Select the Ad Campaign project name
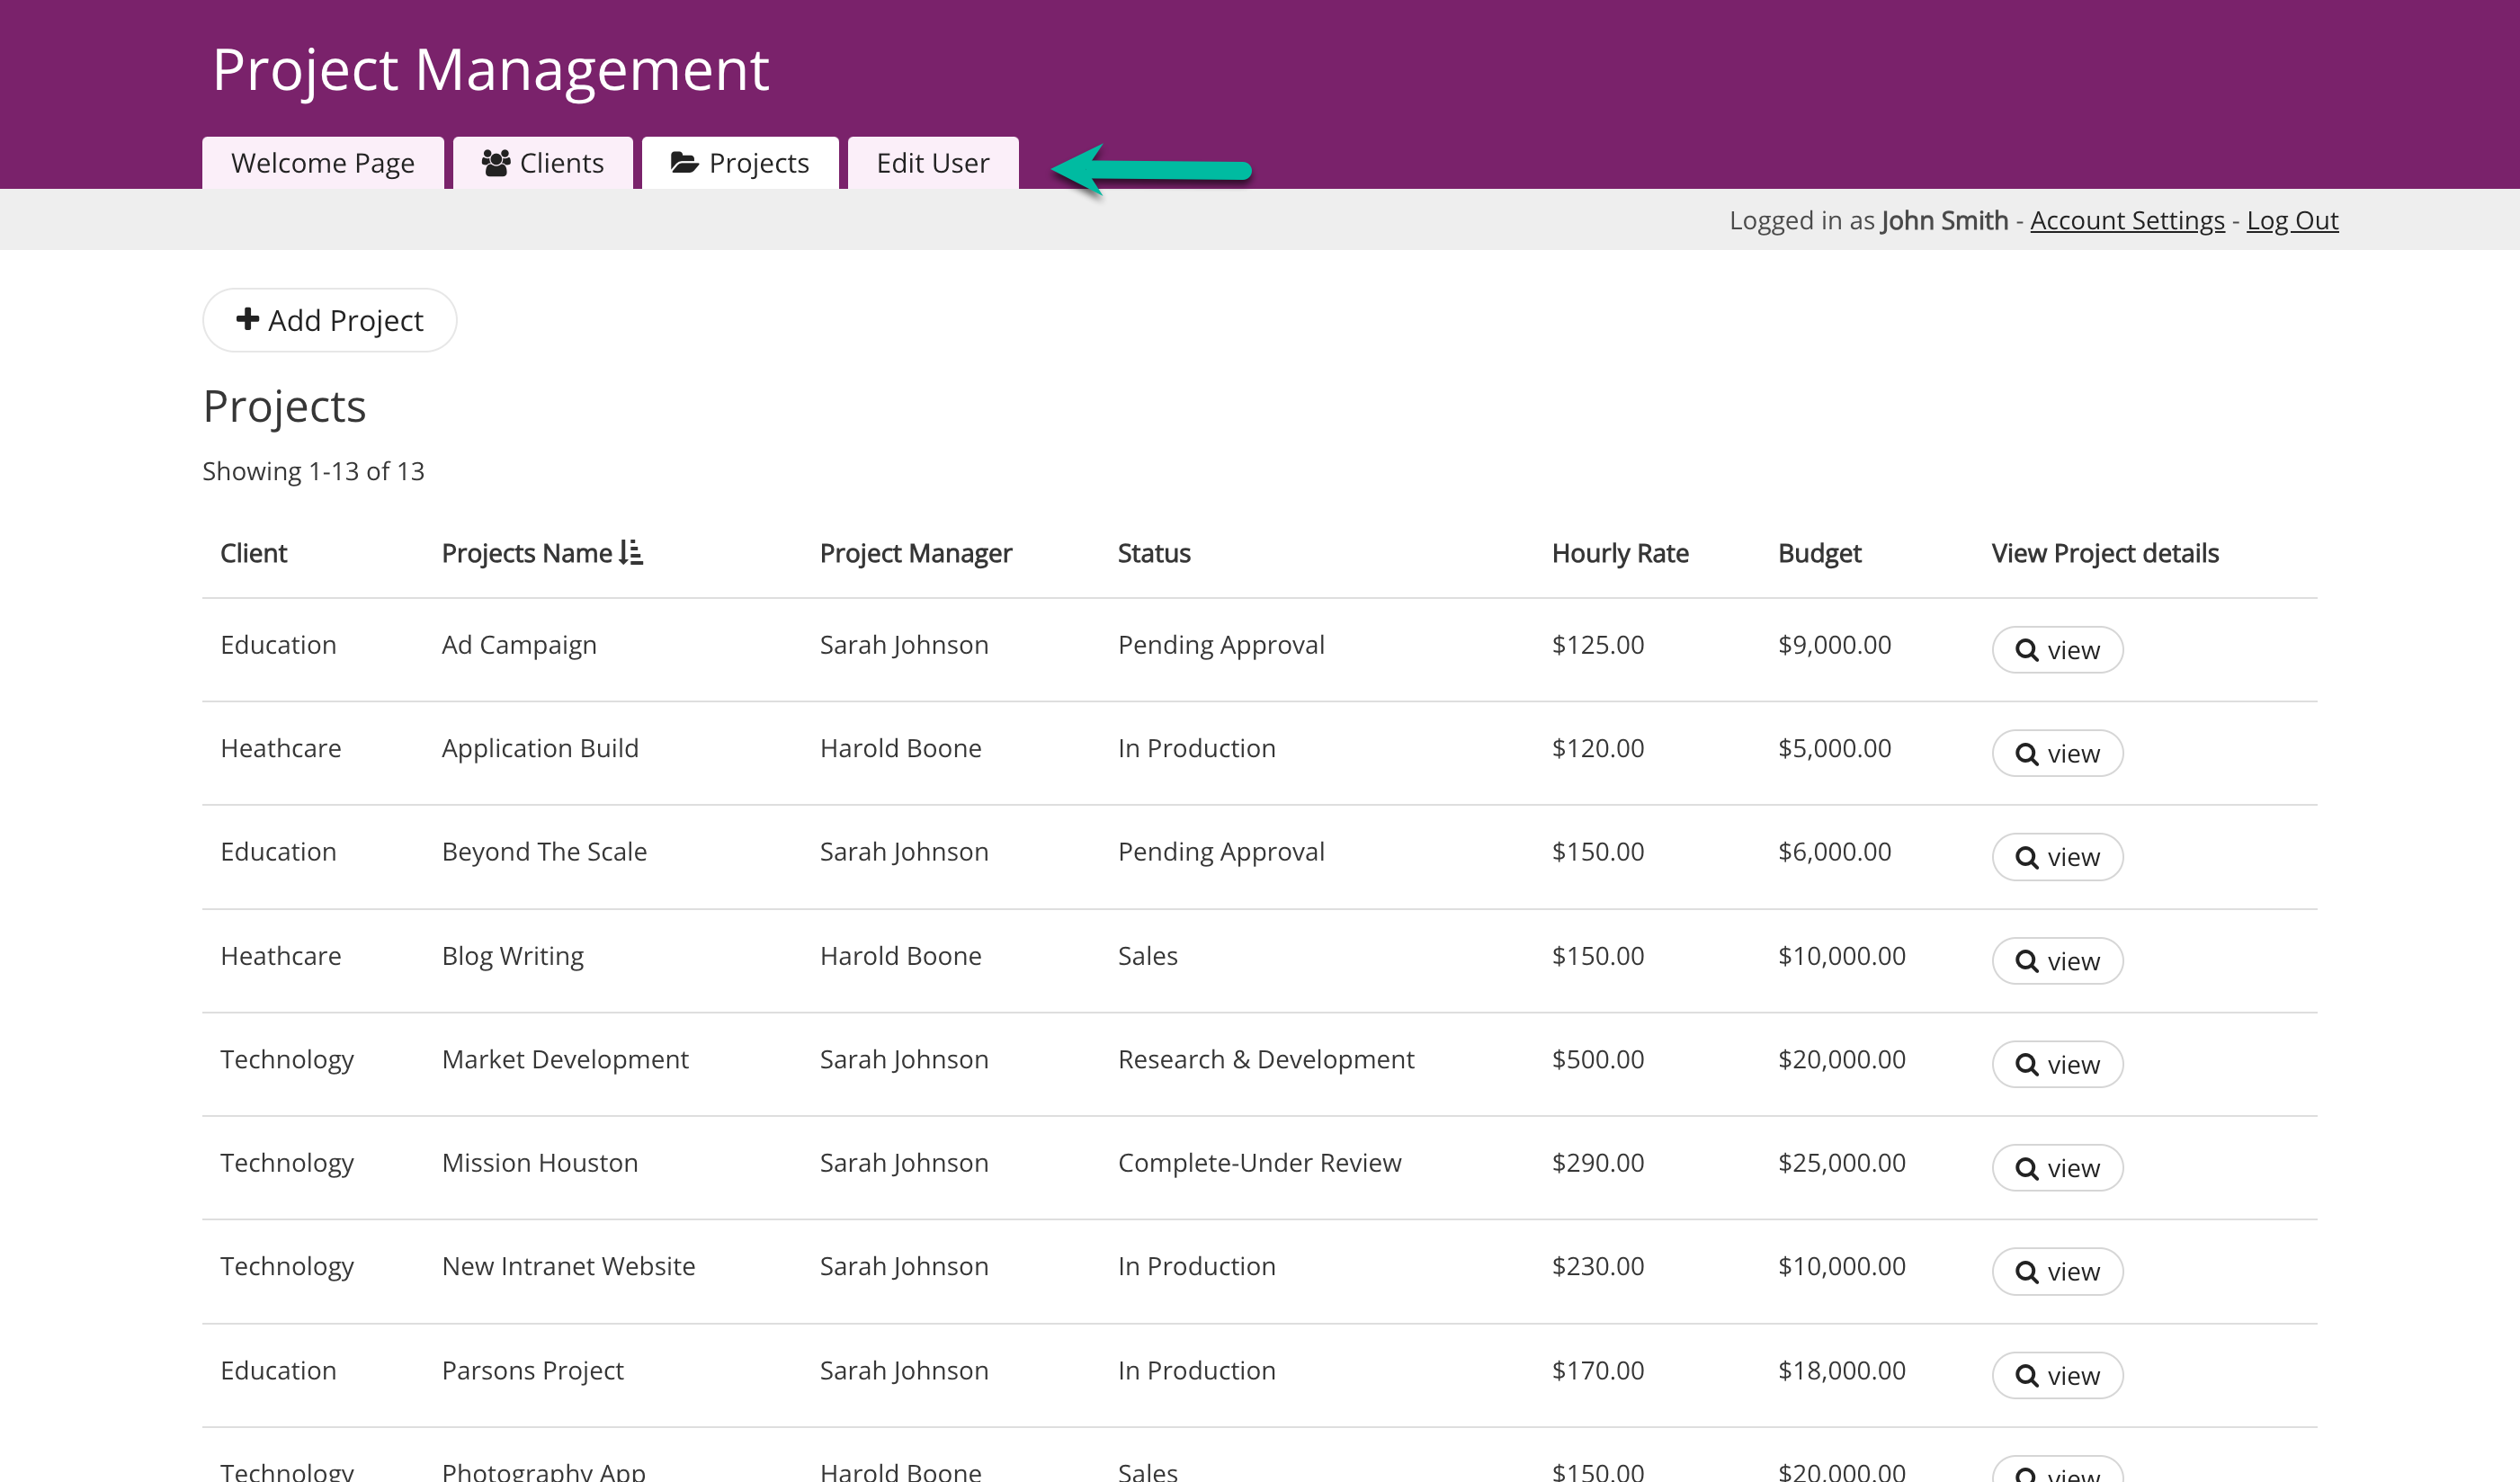This screenshot has width=2520, height=1482. coord(519,645)
